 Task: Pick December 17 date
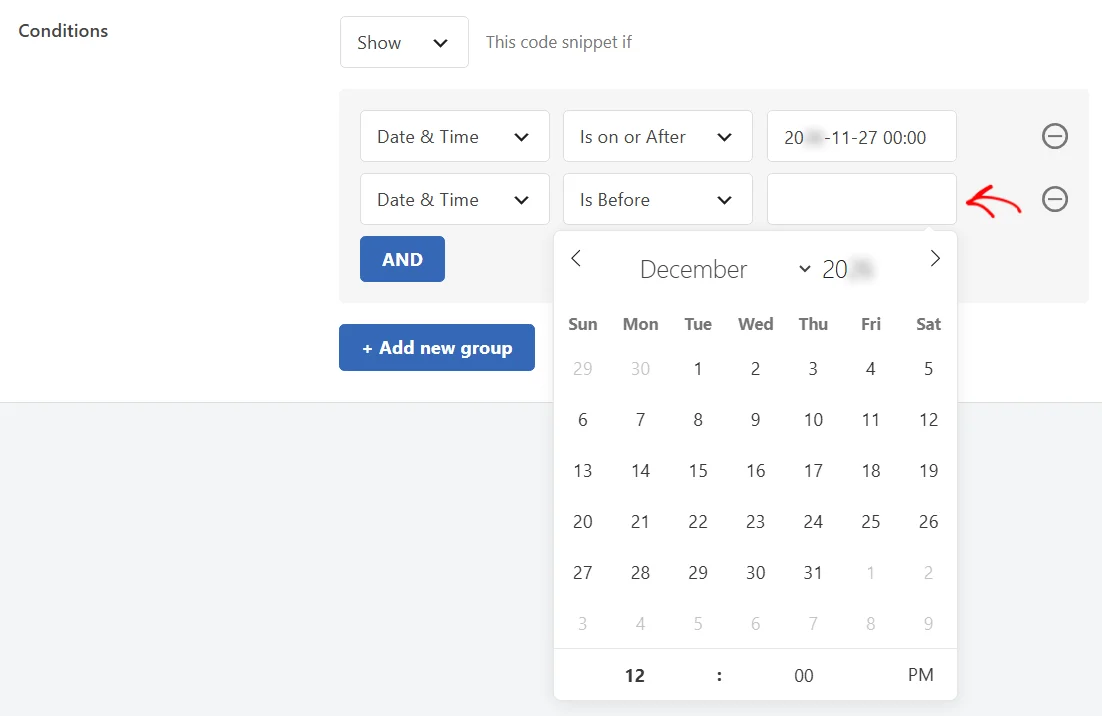pyautogui.click(x=813, y=471)
